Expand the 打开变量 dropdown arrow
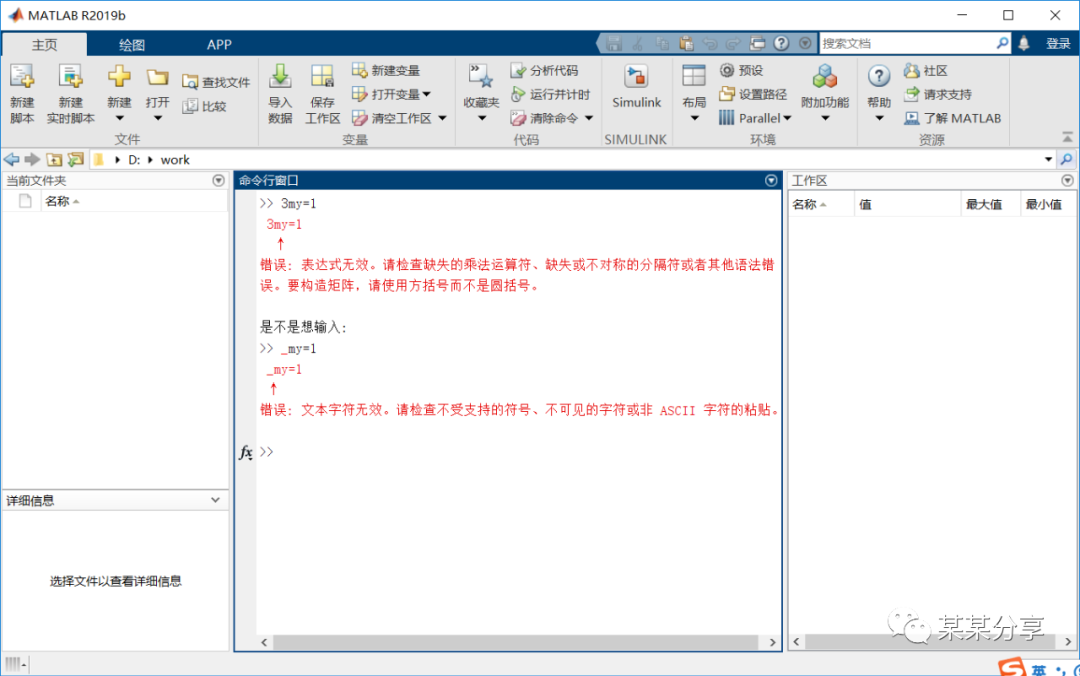1080x676 pixels. 427,94
